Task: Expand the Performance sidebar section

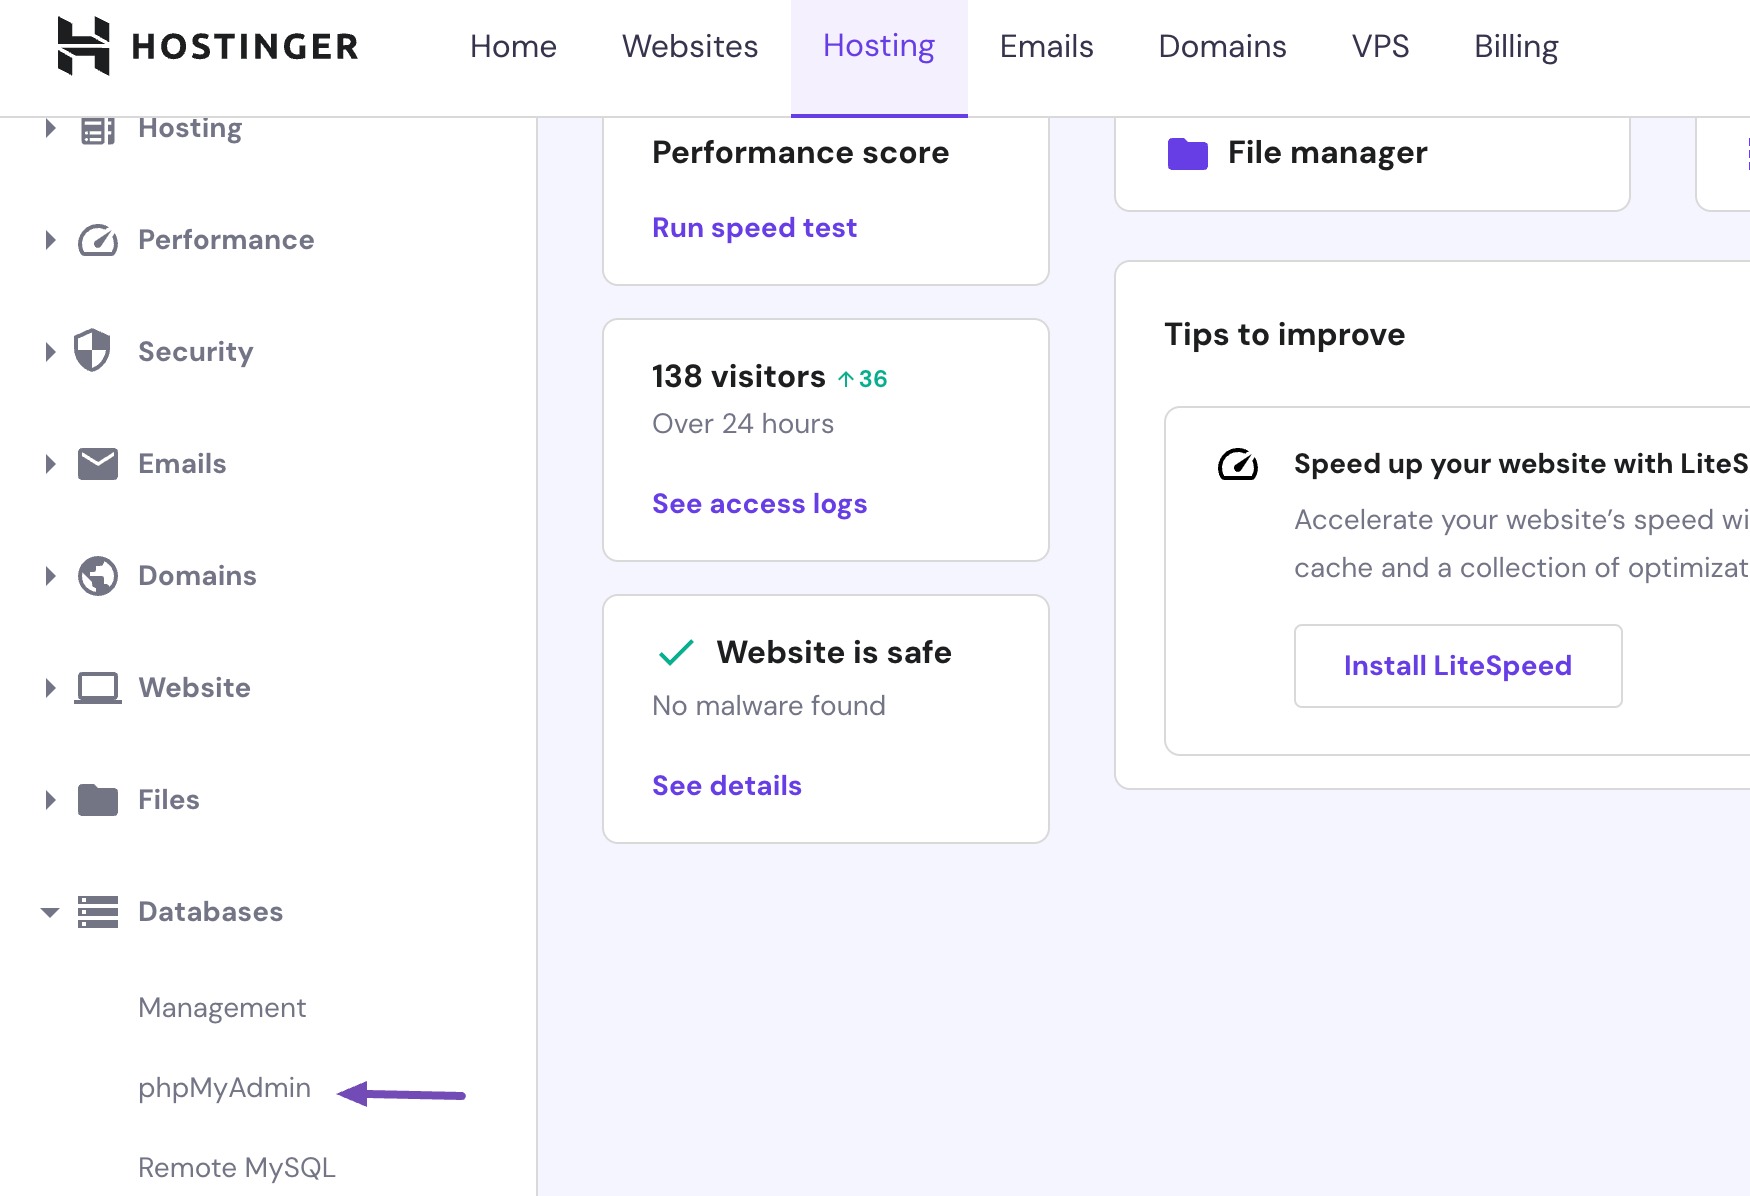Action: pyautogui.click(x=50, y=240)
